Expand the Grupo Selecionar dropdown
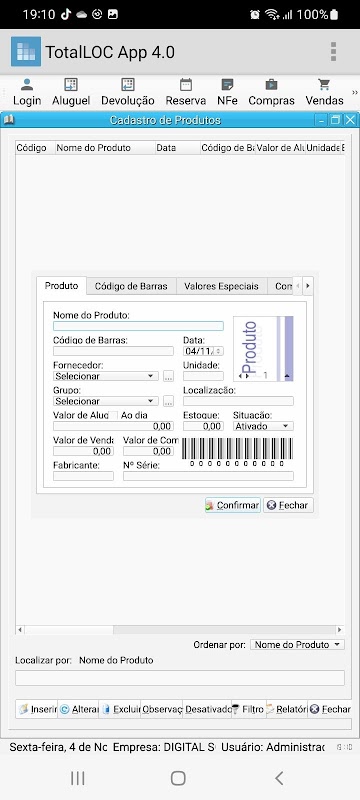 106,401
